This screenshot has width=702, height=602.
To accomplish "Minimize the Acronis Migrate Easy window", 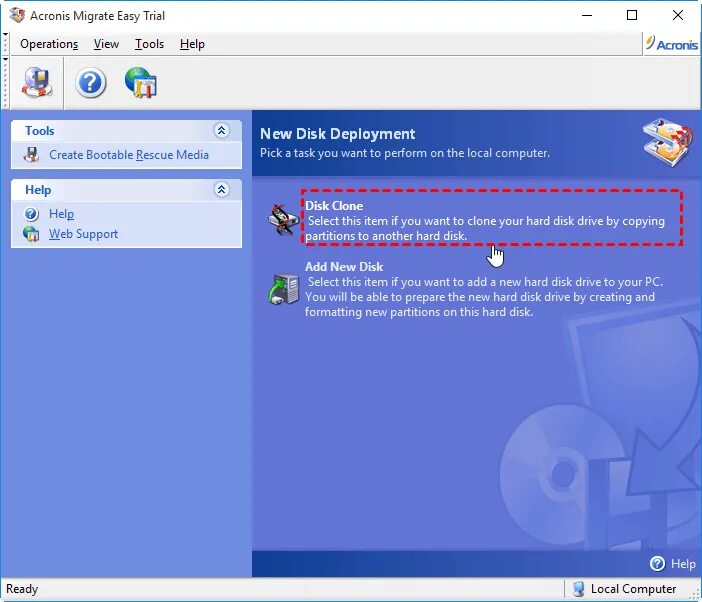I will click(587, 15).
